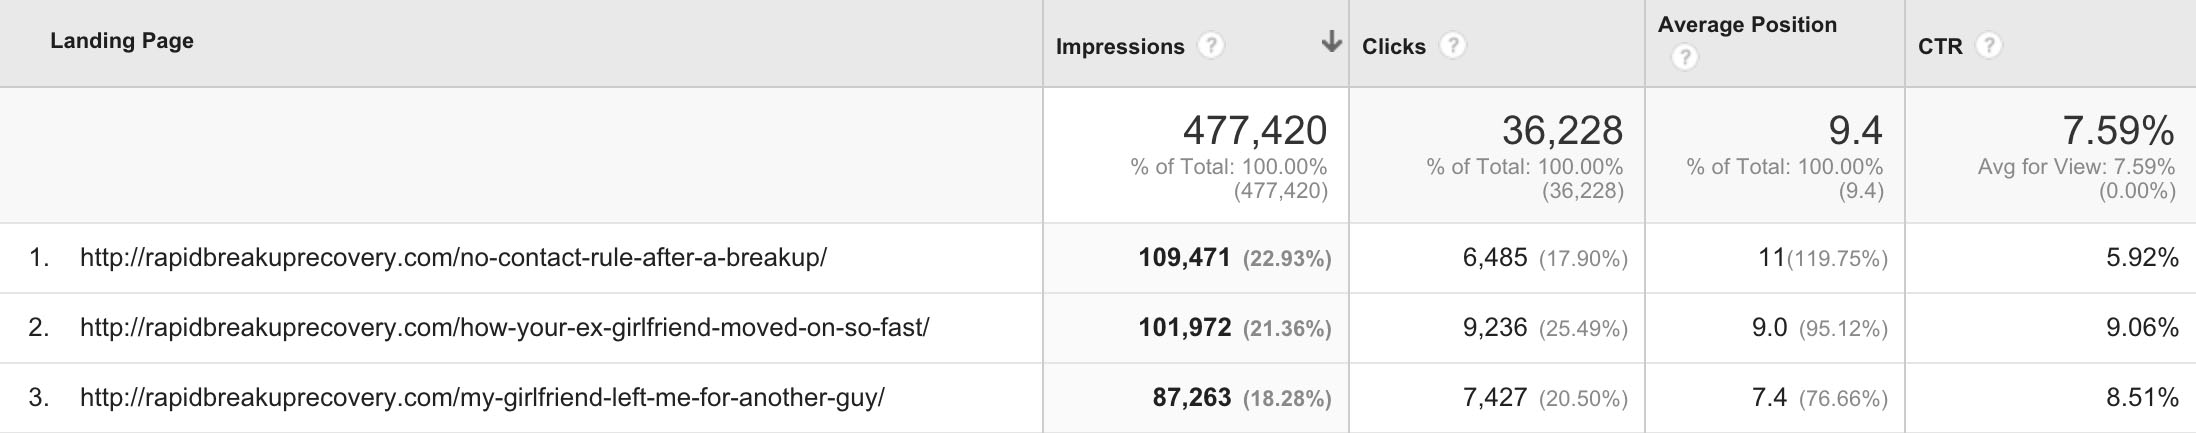Screen dimensions: 2196x433
Task: Sort by Average Position column header
Action: tap(1747, 25)
